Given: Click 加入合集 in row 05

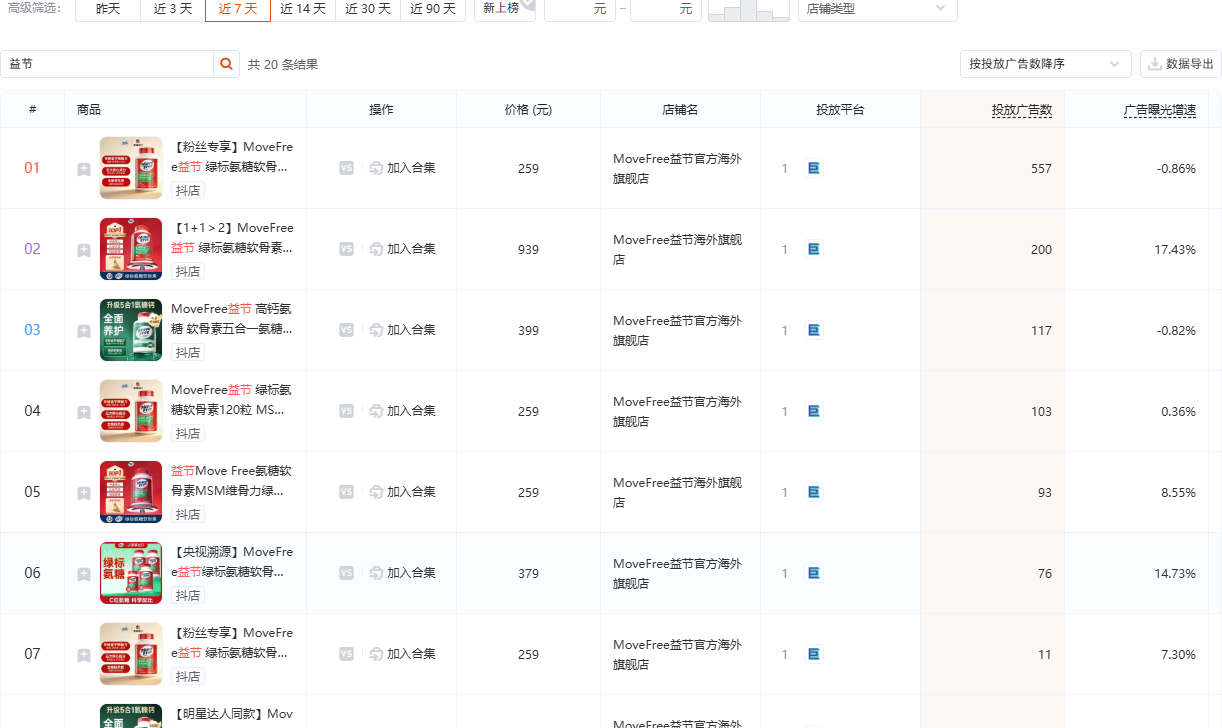Looking at the screenshot, I should [402, 492].
